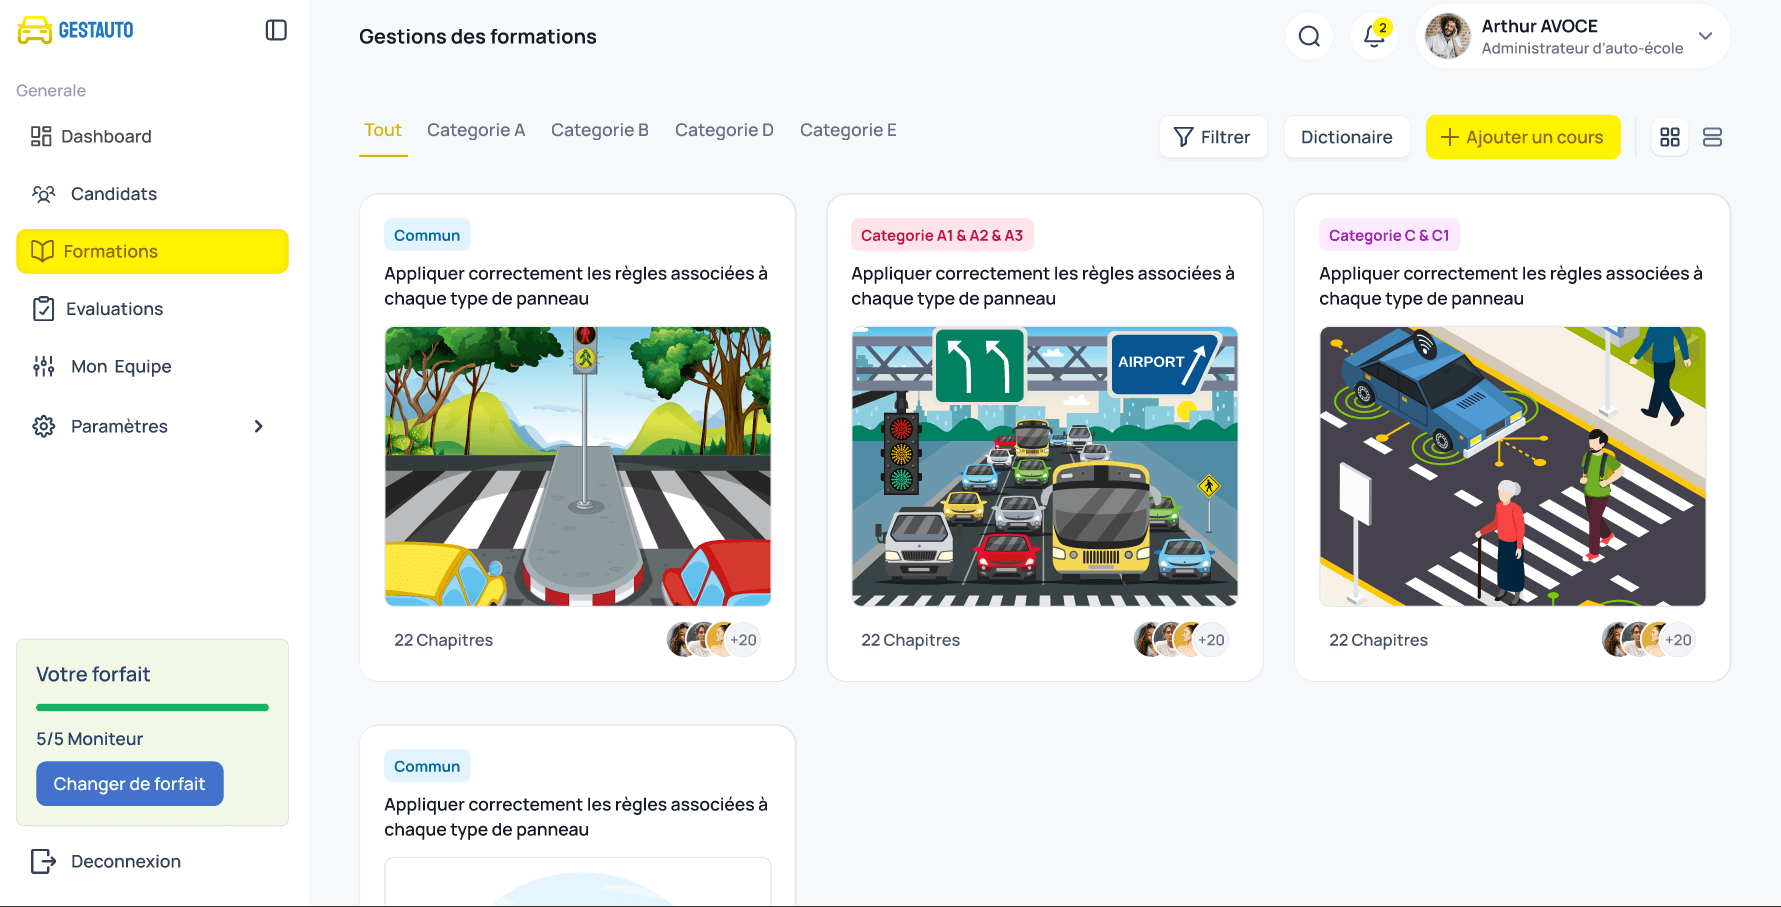Switch to the Categorie B tab
Viewport: 1781px width, 907px height.
[600, 130]
